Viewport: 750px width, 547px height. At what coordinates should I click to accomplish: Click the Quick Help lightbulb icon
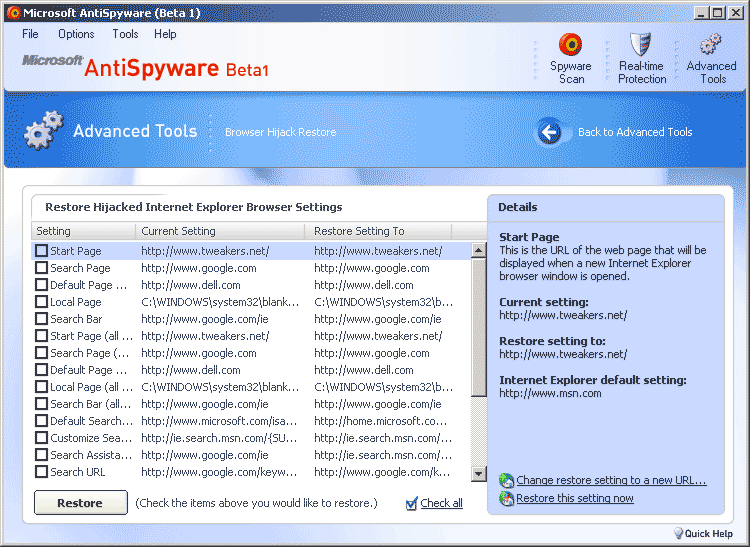(678, 533)
